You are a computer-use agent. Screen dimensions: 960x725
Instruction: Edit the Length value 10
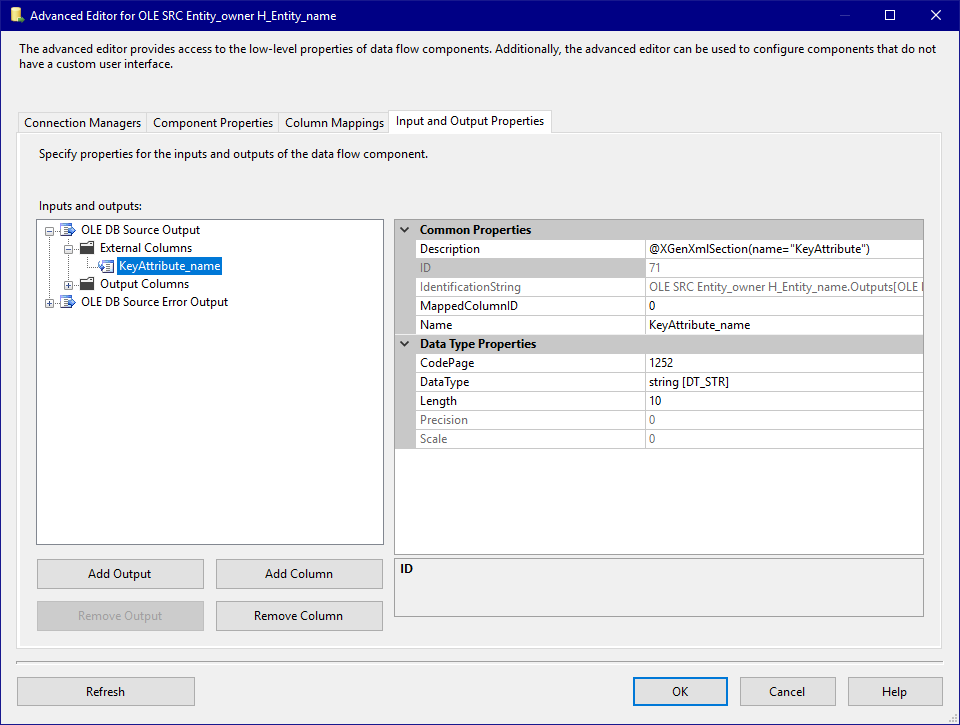pos(784,400)
